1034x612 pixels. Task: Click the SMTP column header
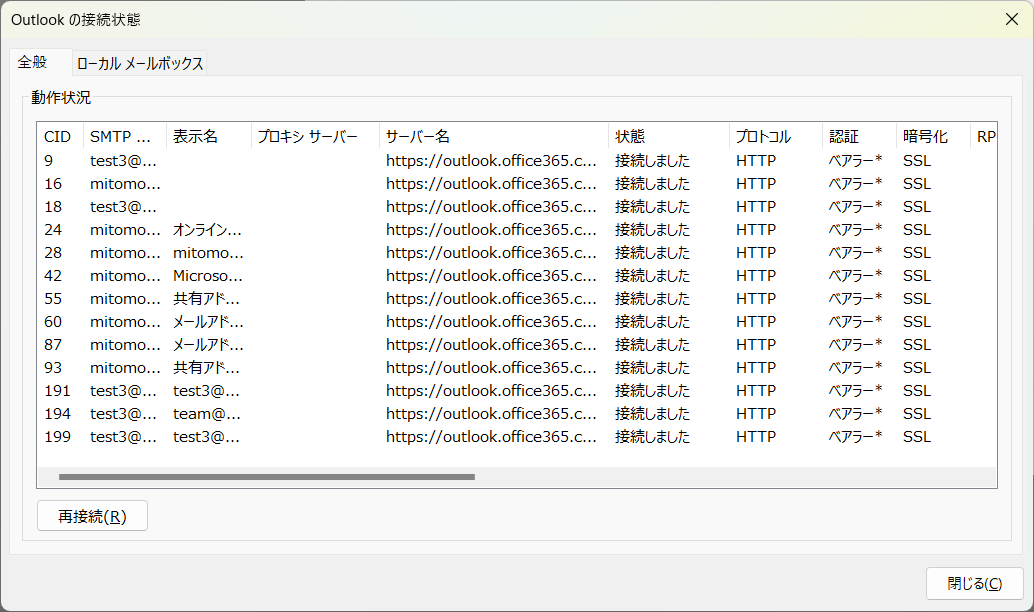click(x=125, y=137)
